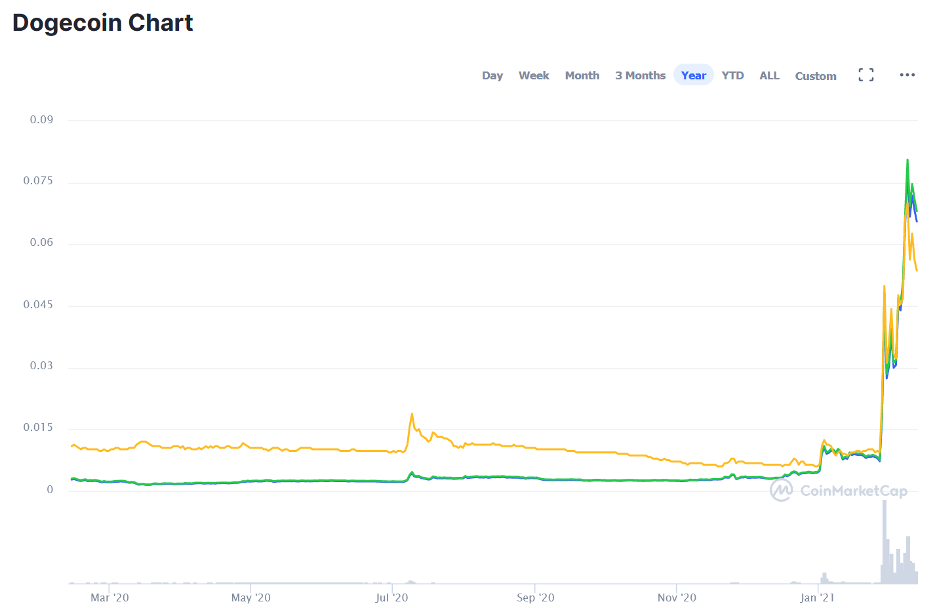Click the Jul '20 x-axis label
This screenshot has width=936, height=608.
point(392,597)
